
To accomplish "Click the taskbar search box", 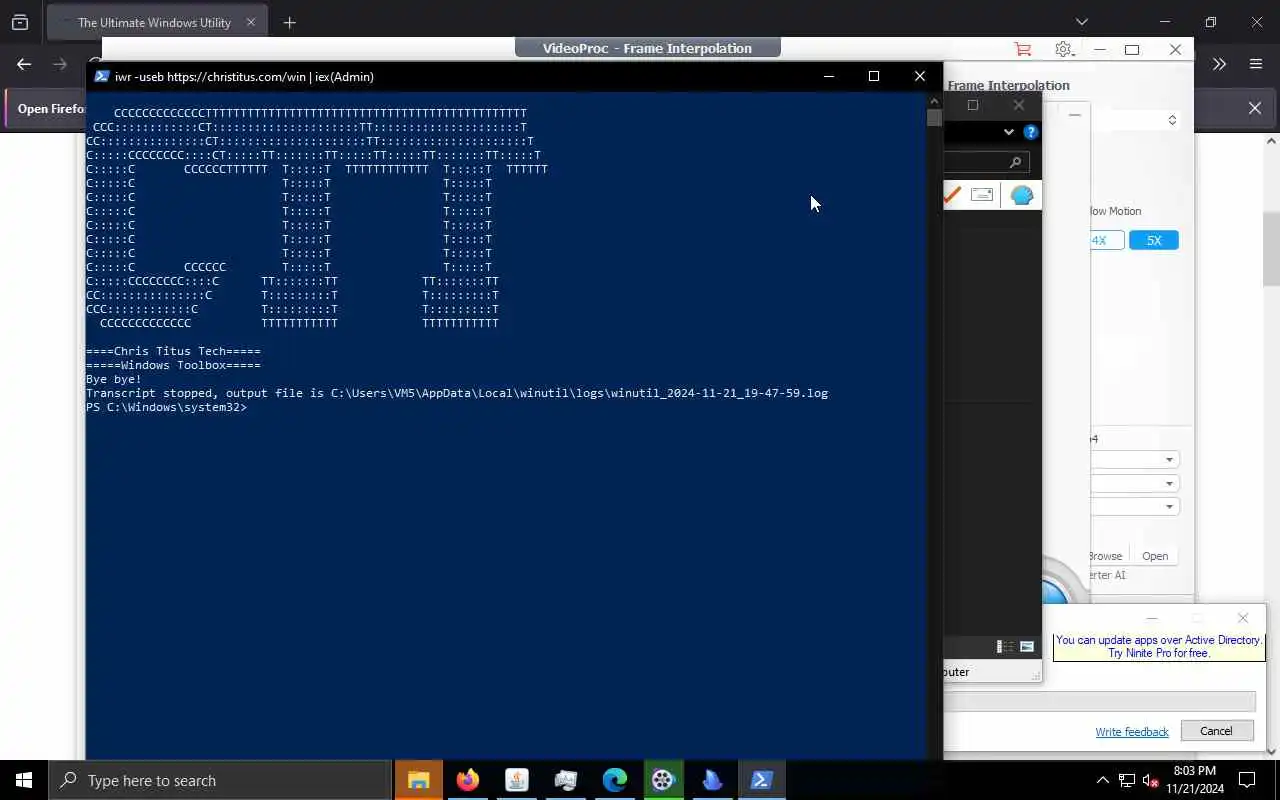I will click(x=220, y=780).
